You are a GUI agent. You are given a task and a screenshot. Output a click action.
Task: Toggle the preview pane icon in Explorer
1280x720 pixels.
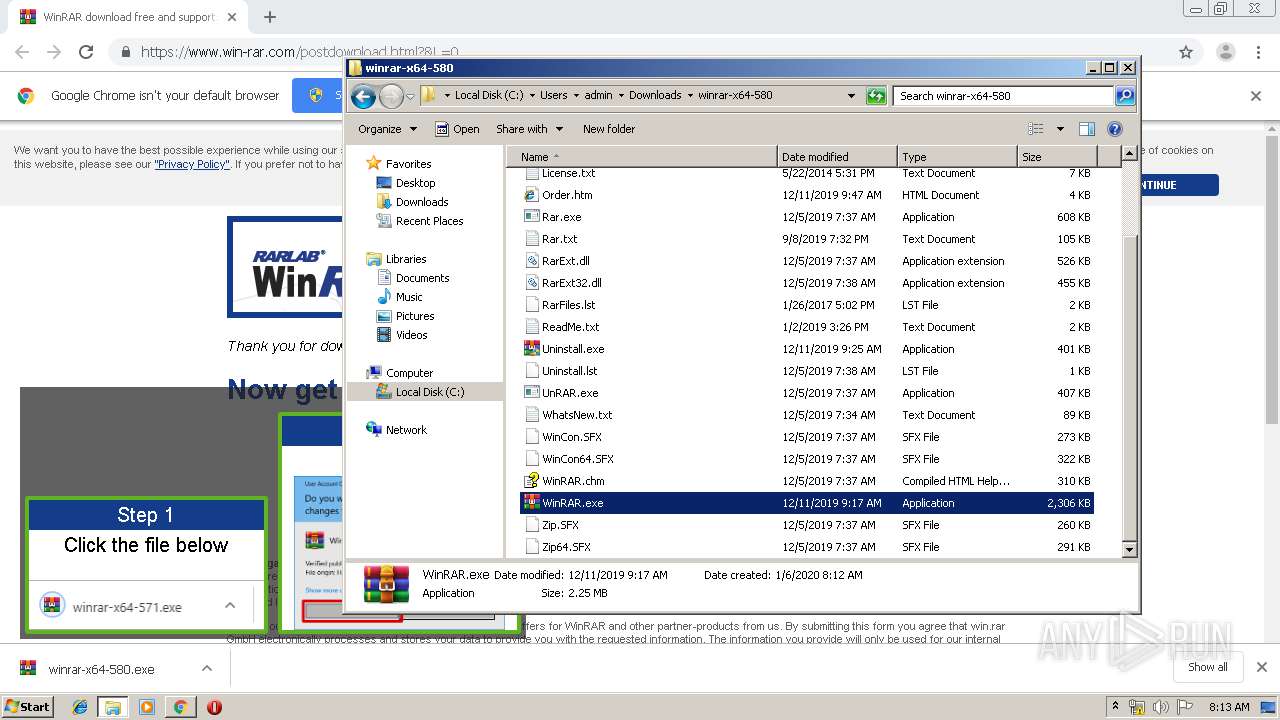pyautogui.click(x=1087, y=129)
